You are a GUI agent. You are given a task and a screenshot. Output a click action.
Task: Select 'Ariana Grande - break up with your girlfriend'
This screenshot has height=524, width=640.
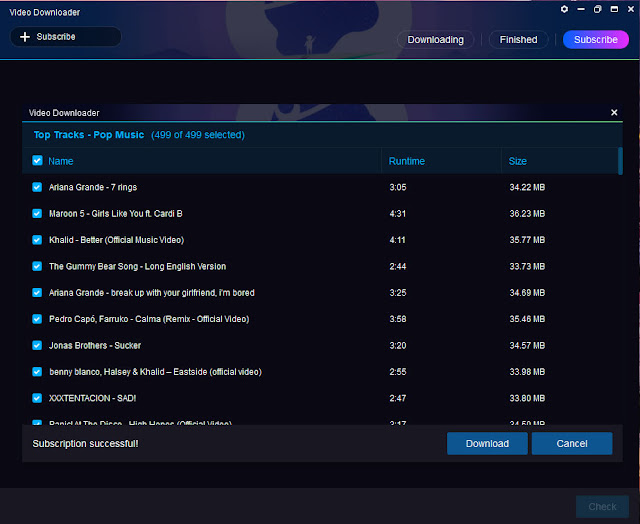(x=152, y=293)
